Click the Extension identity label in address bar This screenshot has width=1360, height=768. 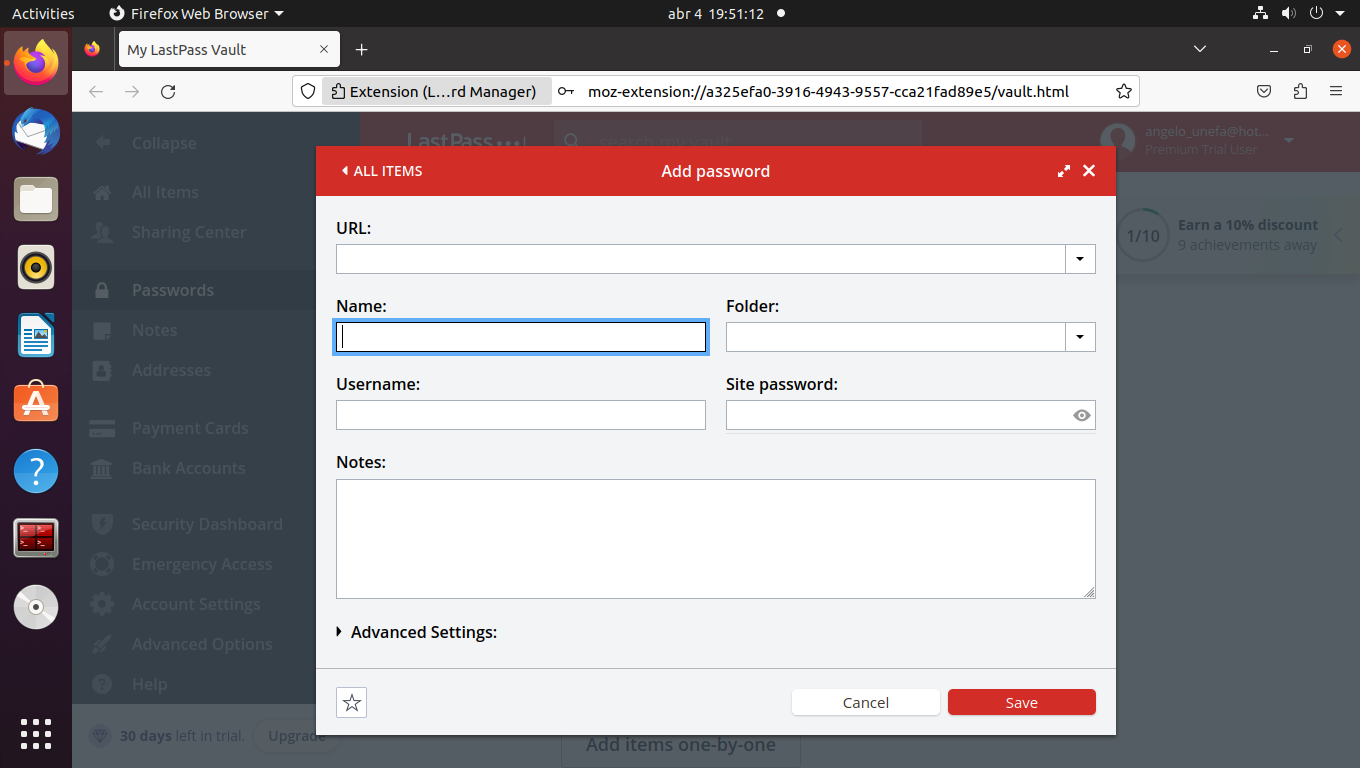[434, 91]
